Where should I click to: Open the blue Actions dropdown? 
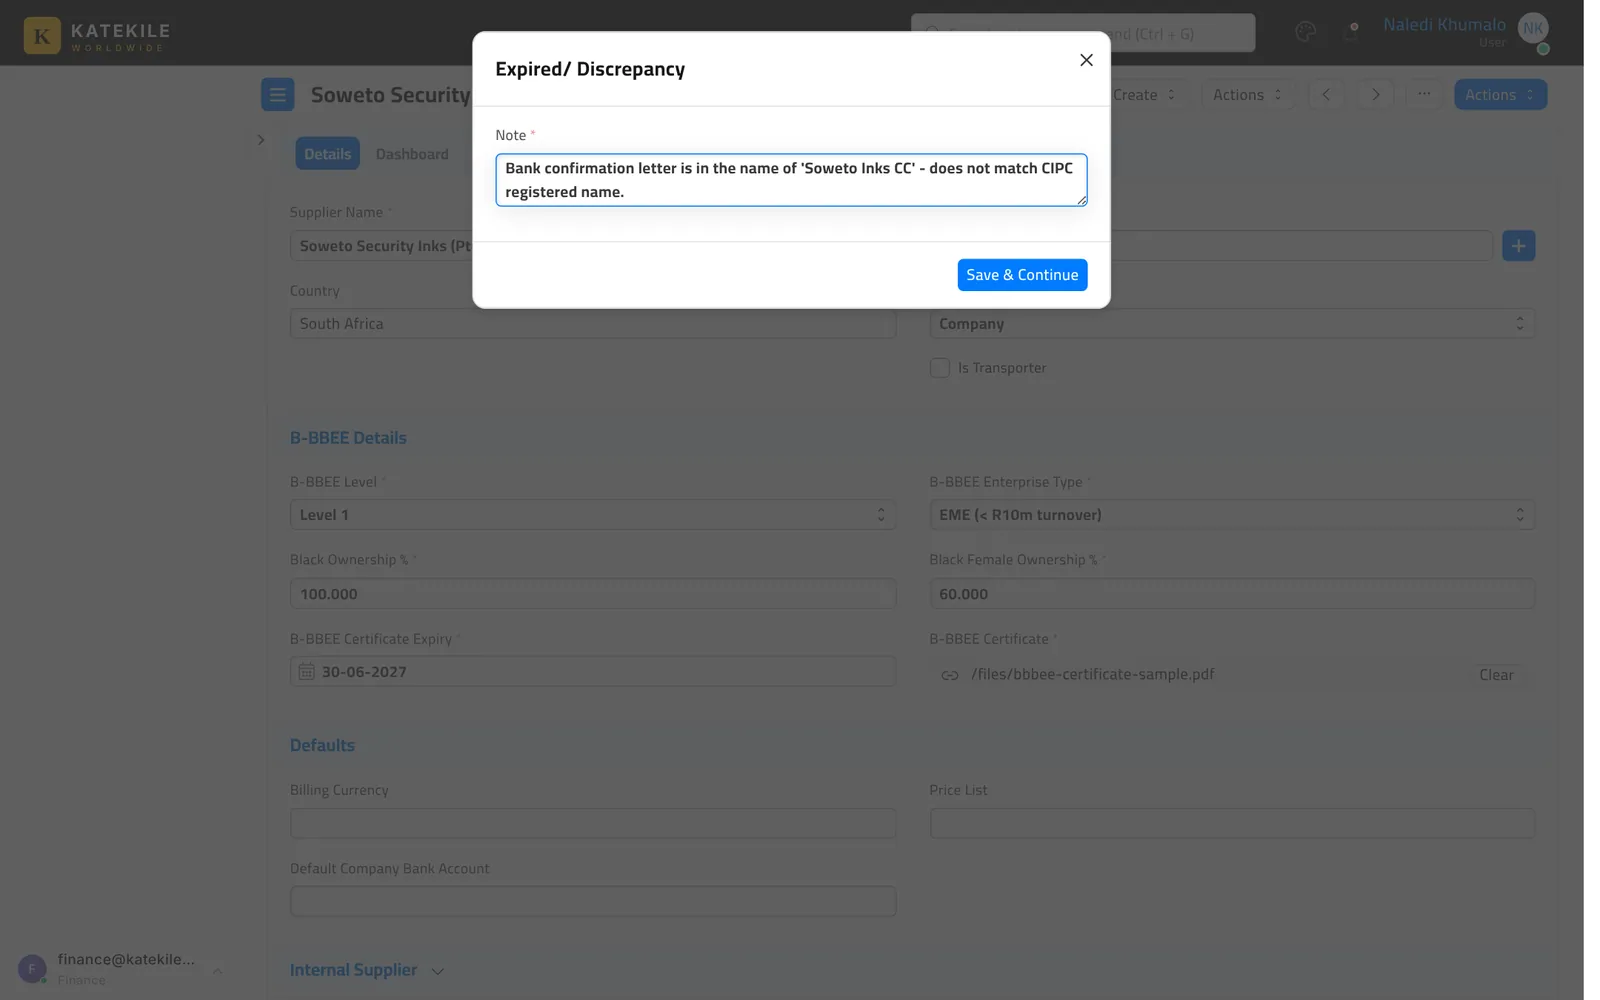point(1500,95)
